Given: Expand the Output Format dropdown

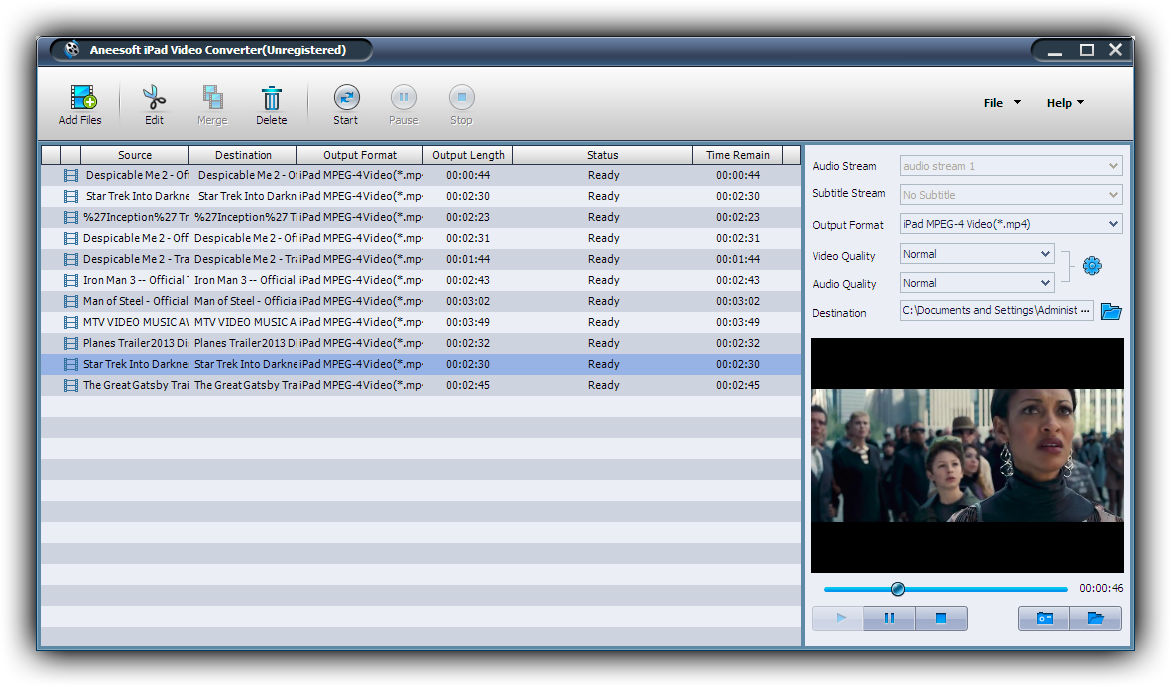Looking at the screenshot, I should point(1011,225).
